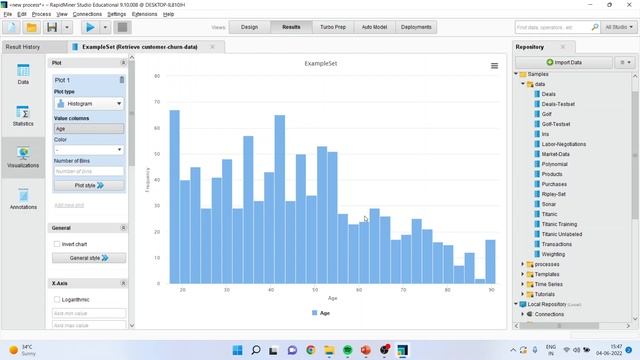
Task: Open the Plot type Histogram dropdown
Action: point(89,104)
